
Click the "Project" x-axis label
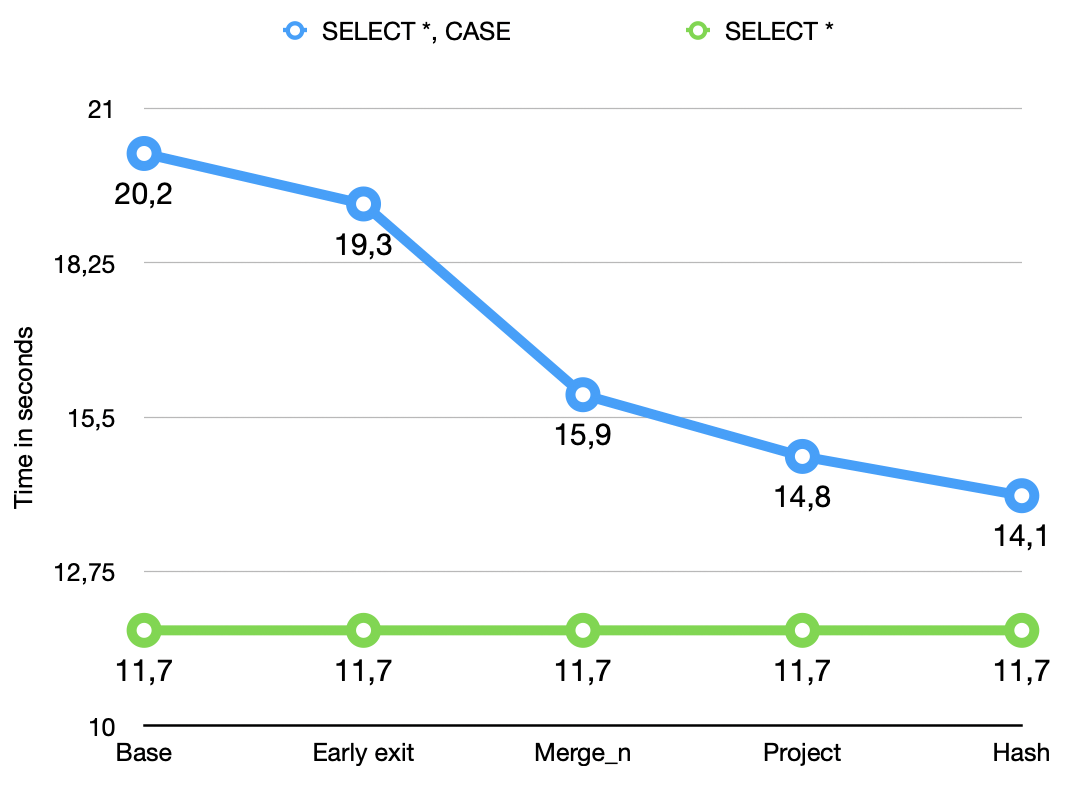[802, 753]
